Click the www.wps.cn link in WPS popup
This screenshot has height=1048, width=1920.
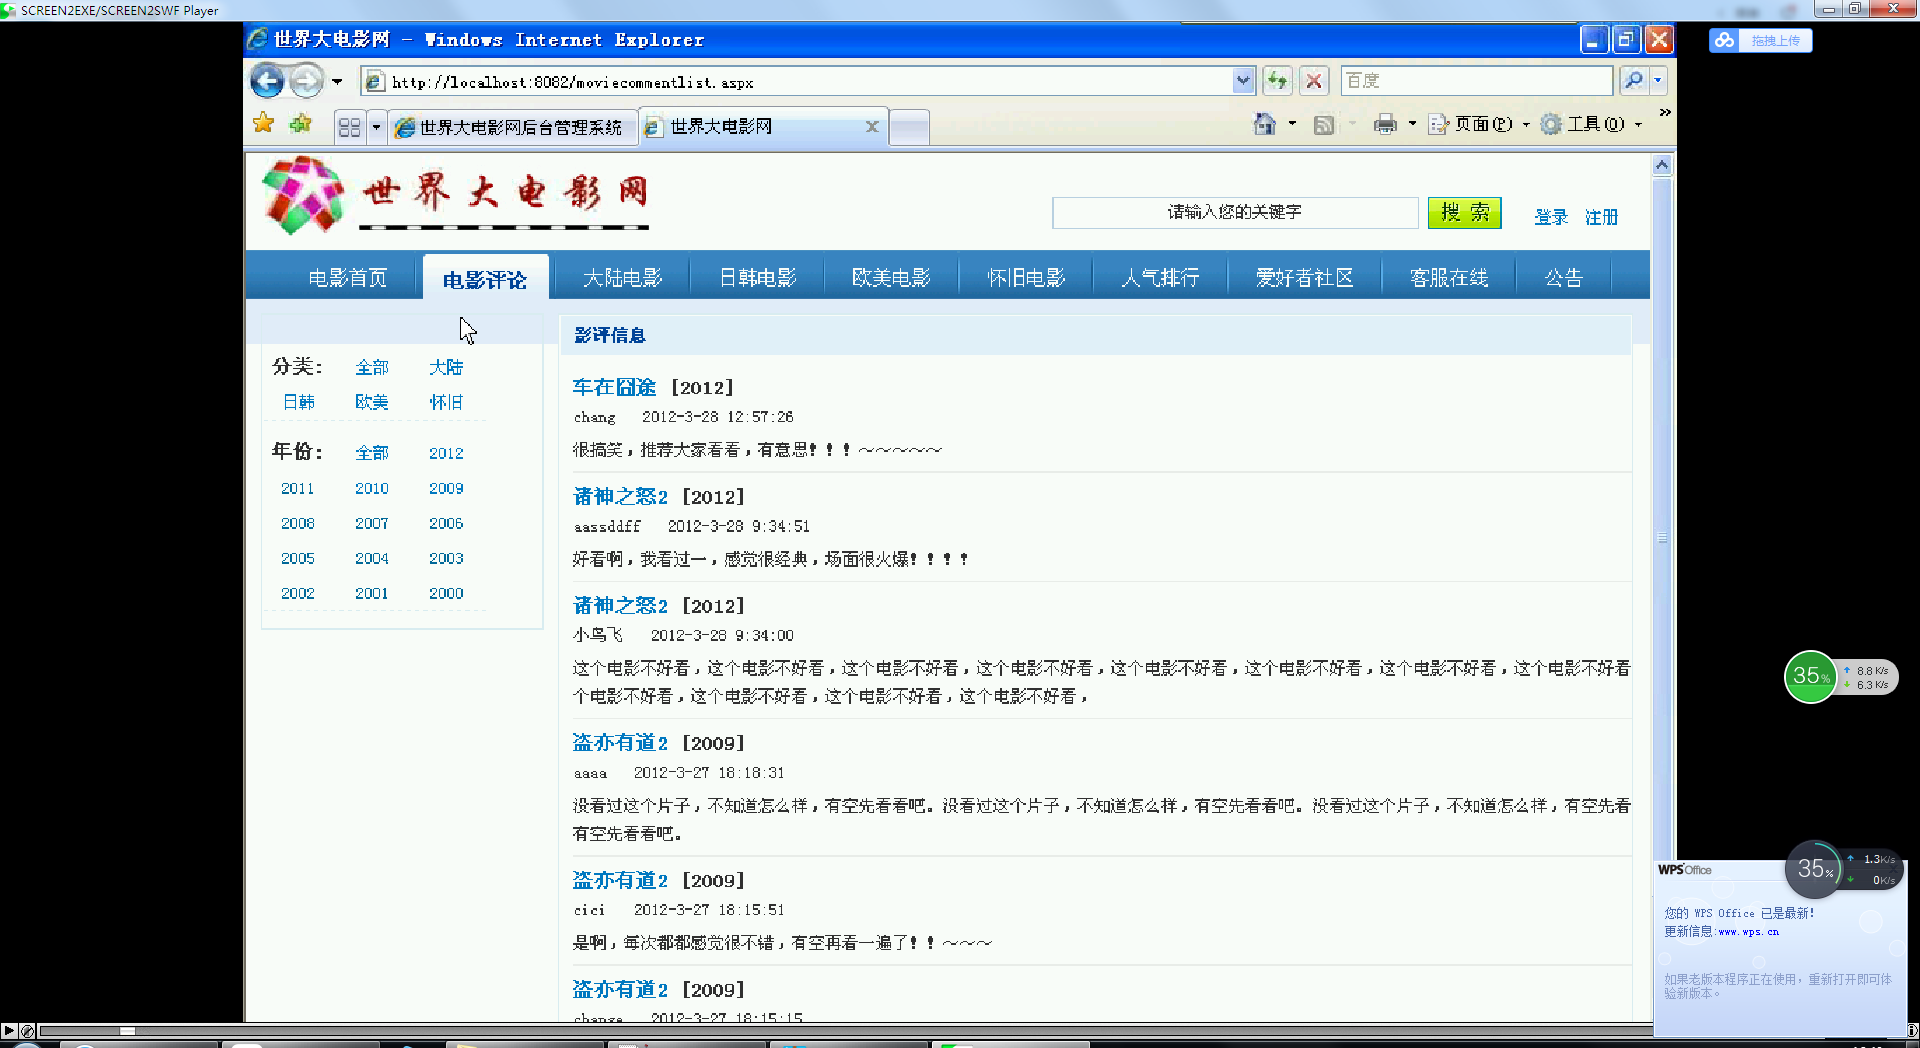(x=1748, y=931)
